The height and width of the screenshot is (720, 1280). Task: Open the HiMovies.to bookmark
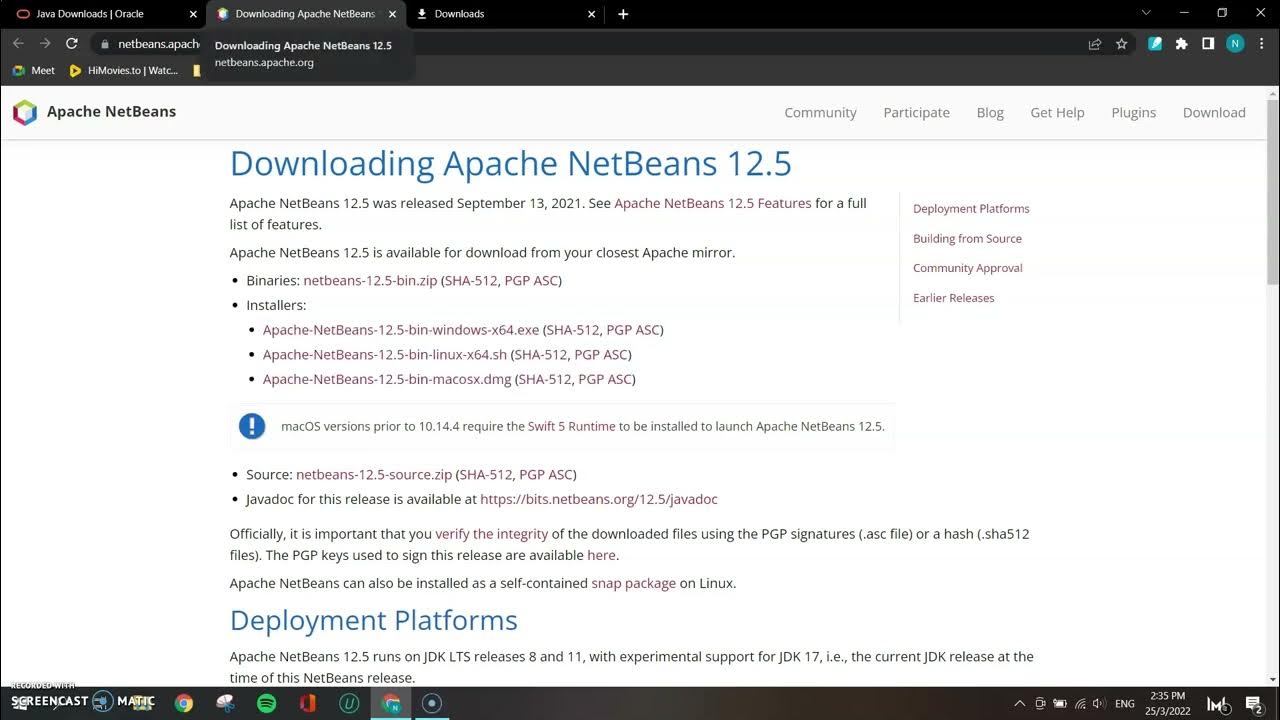tap(123, 70)
